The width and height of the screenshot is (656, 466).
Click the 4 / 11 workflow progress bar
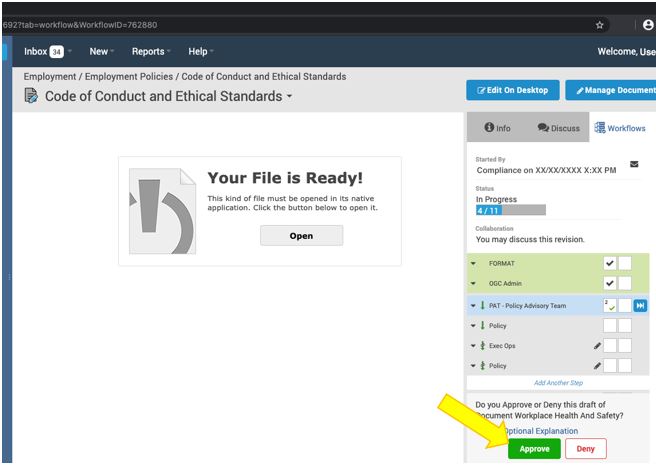[510, 210]
